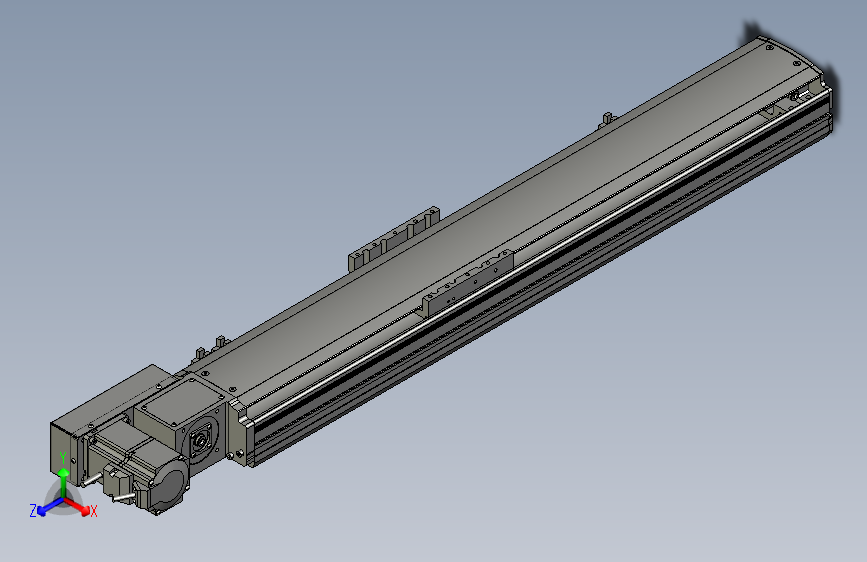Click the green Y axis arrow on triad
867x562 pixels.
click(x=64, y=483)
